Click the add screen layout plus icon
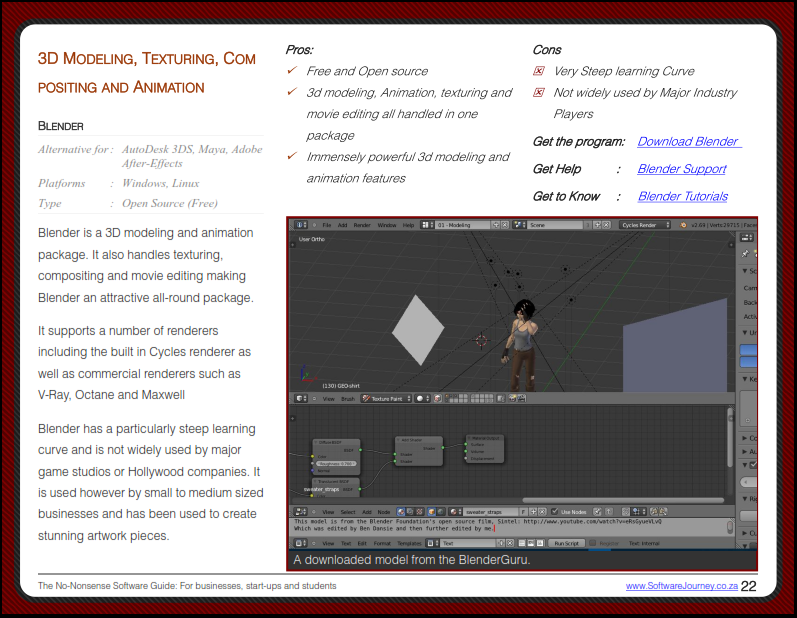The image size is (797, 618). (x=494, y=225)
